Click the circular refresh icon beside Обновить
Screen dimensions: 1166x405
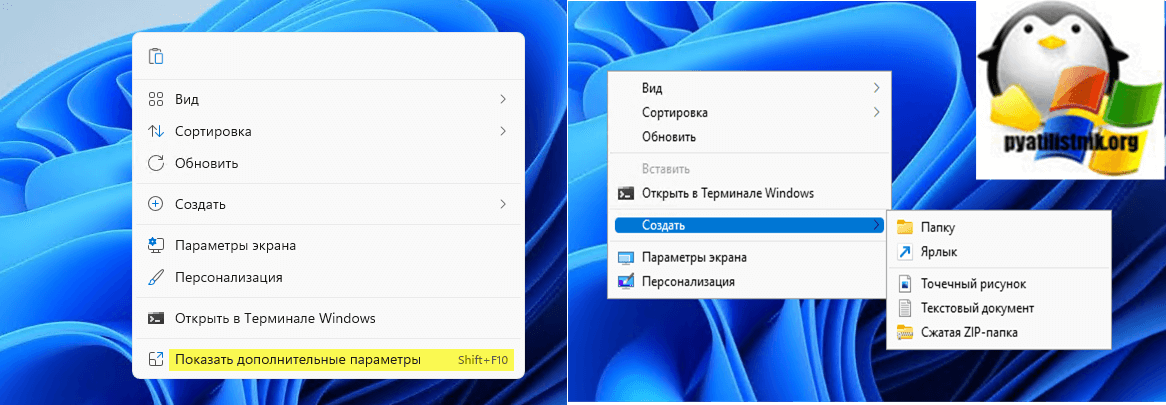click(x=155, y=163)
